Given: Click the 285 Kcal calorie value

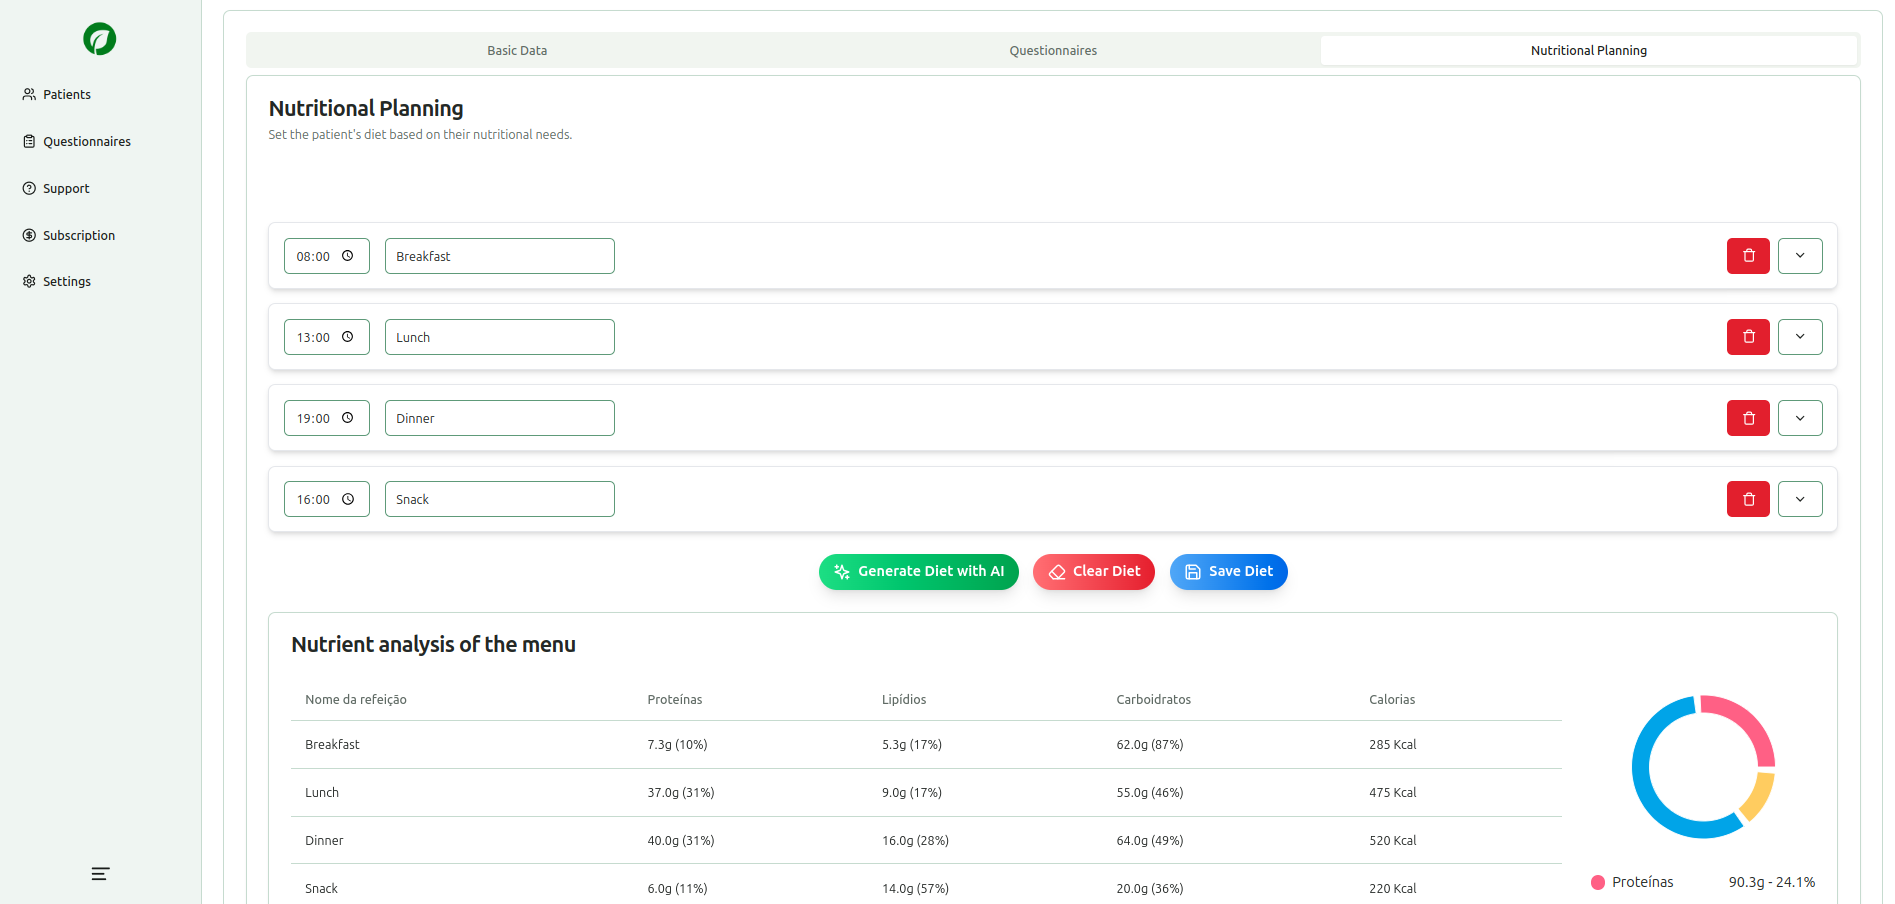Looking at the screenshot, I should click(x=1393, y=745).
